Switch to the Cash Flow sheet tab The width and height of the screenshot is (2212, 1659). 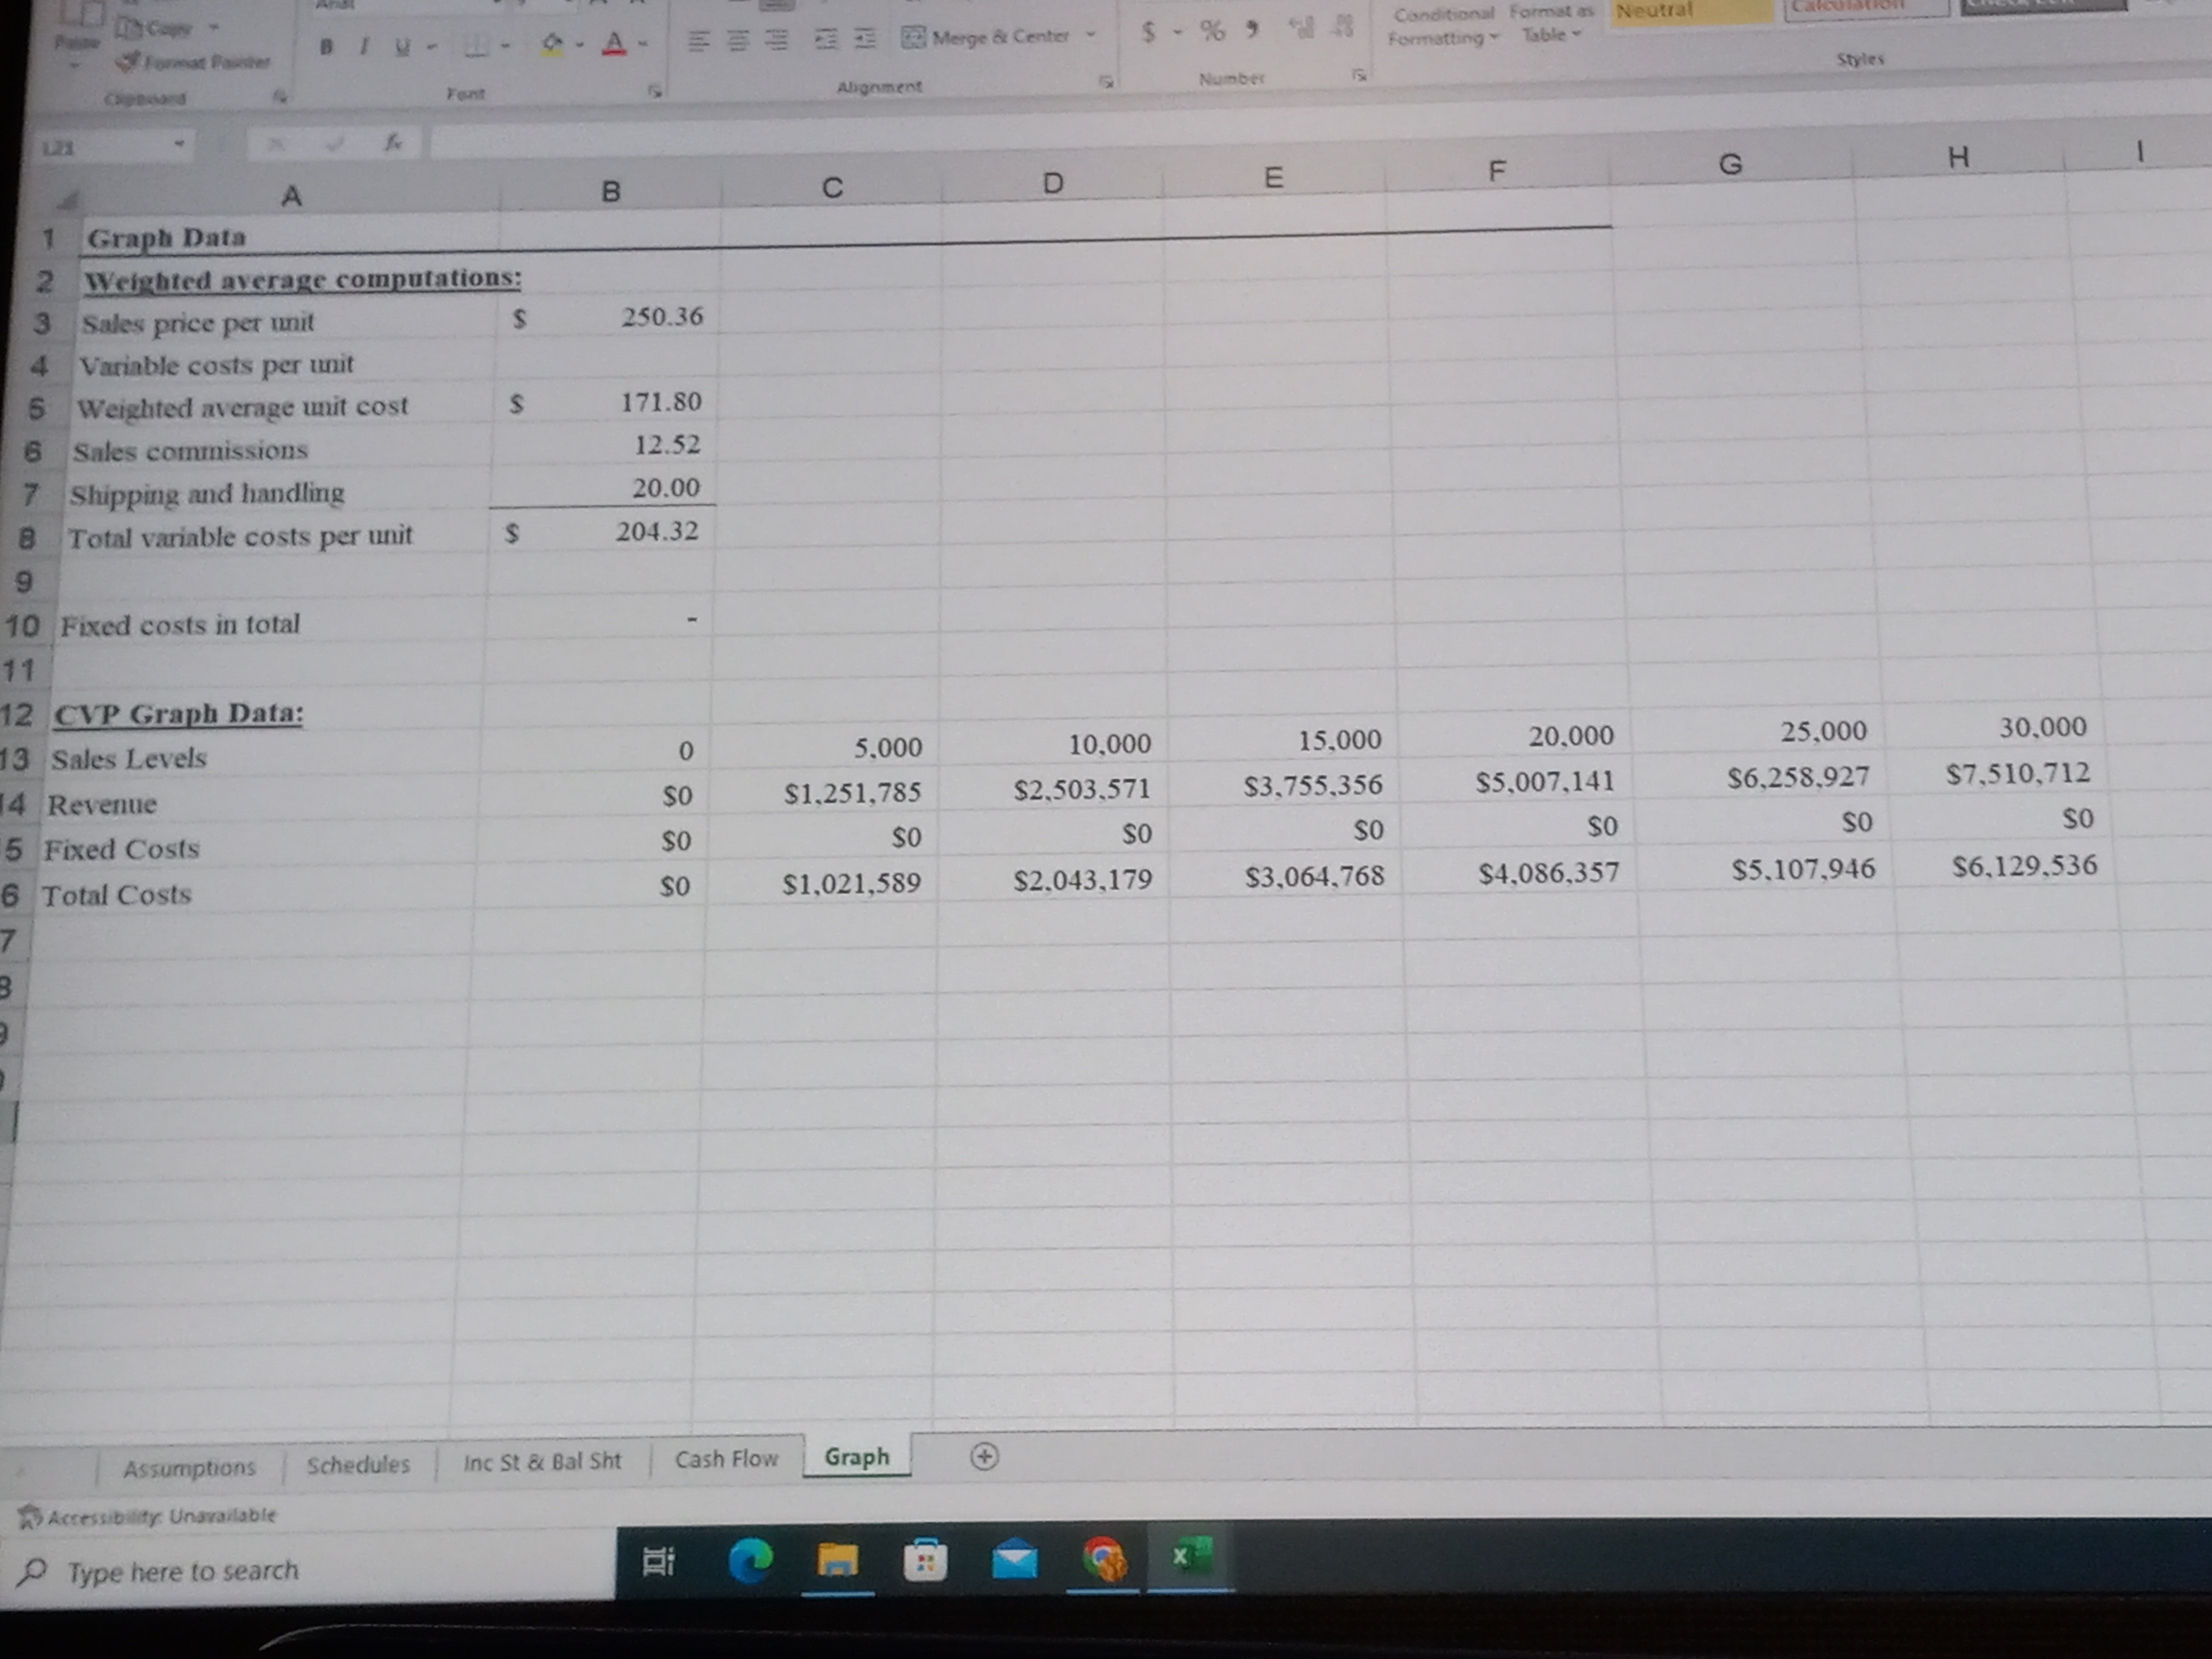(726, 1459)
